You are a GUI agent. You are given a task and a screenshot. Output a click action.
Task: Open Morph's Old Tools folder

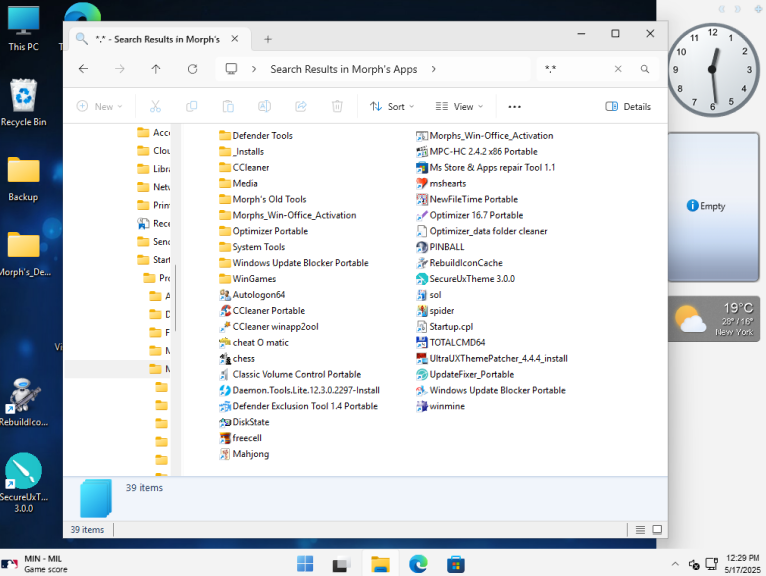(263, 199)
